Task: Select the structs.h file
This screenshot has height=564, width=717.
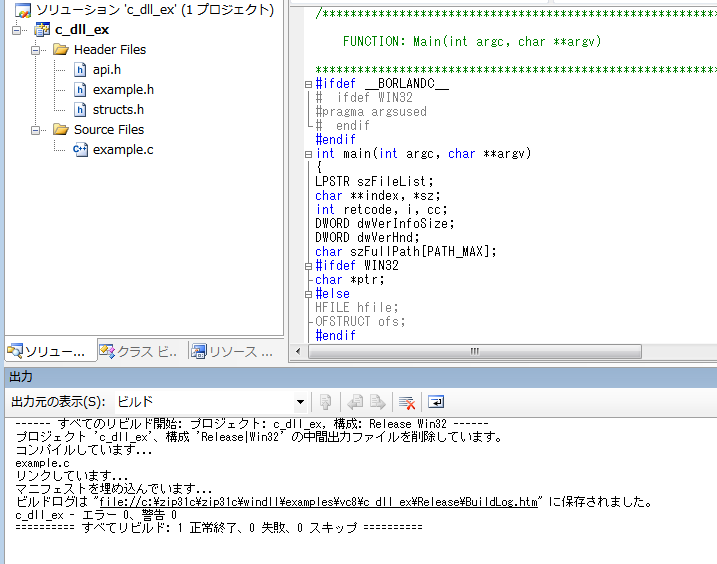Action: (x=118, y=110)
